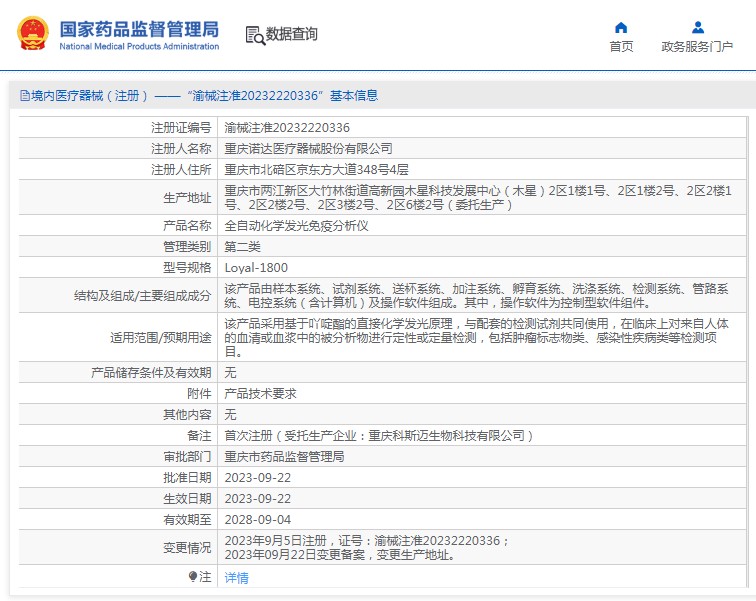Click the document icon before 境内医疗器械
The width and height of the screenshot is (756, 601).
25,95
